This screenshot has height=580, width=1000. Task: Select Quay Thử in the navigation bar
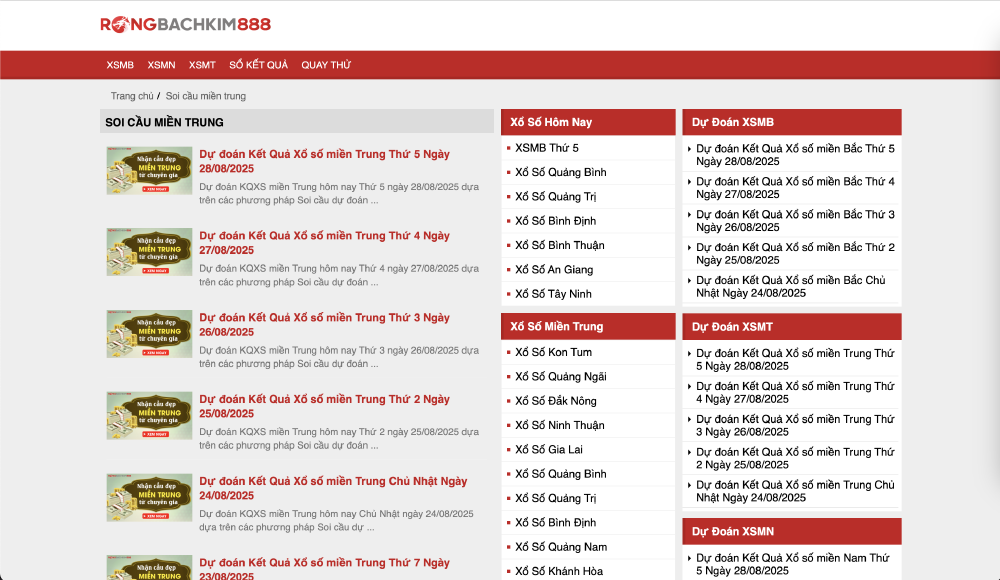coord(326,65)
